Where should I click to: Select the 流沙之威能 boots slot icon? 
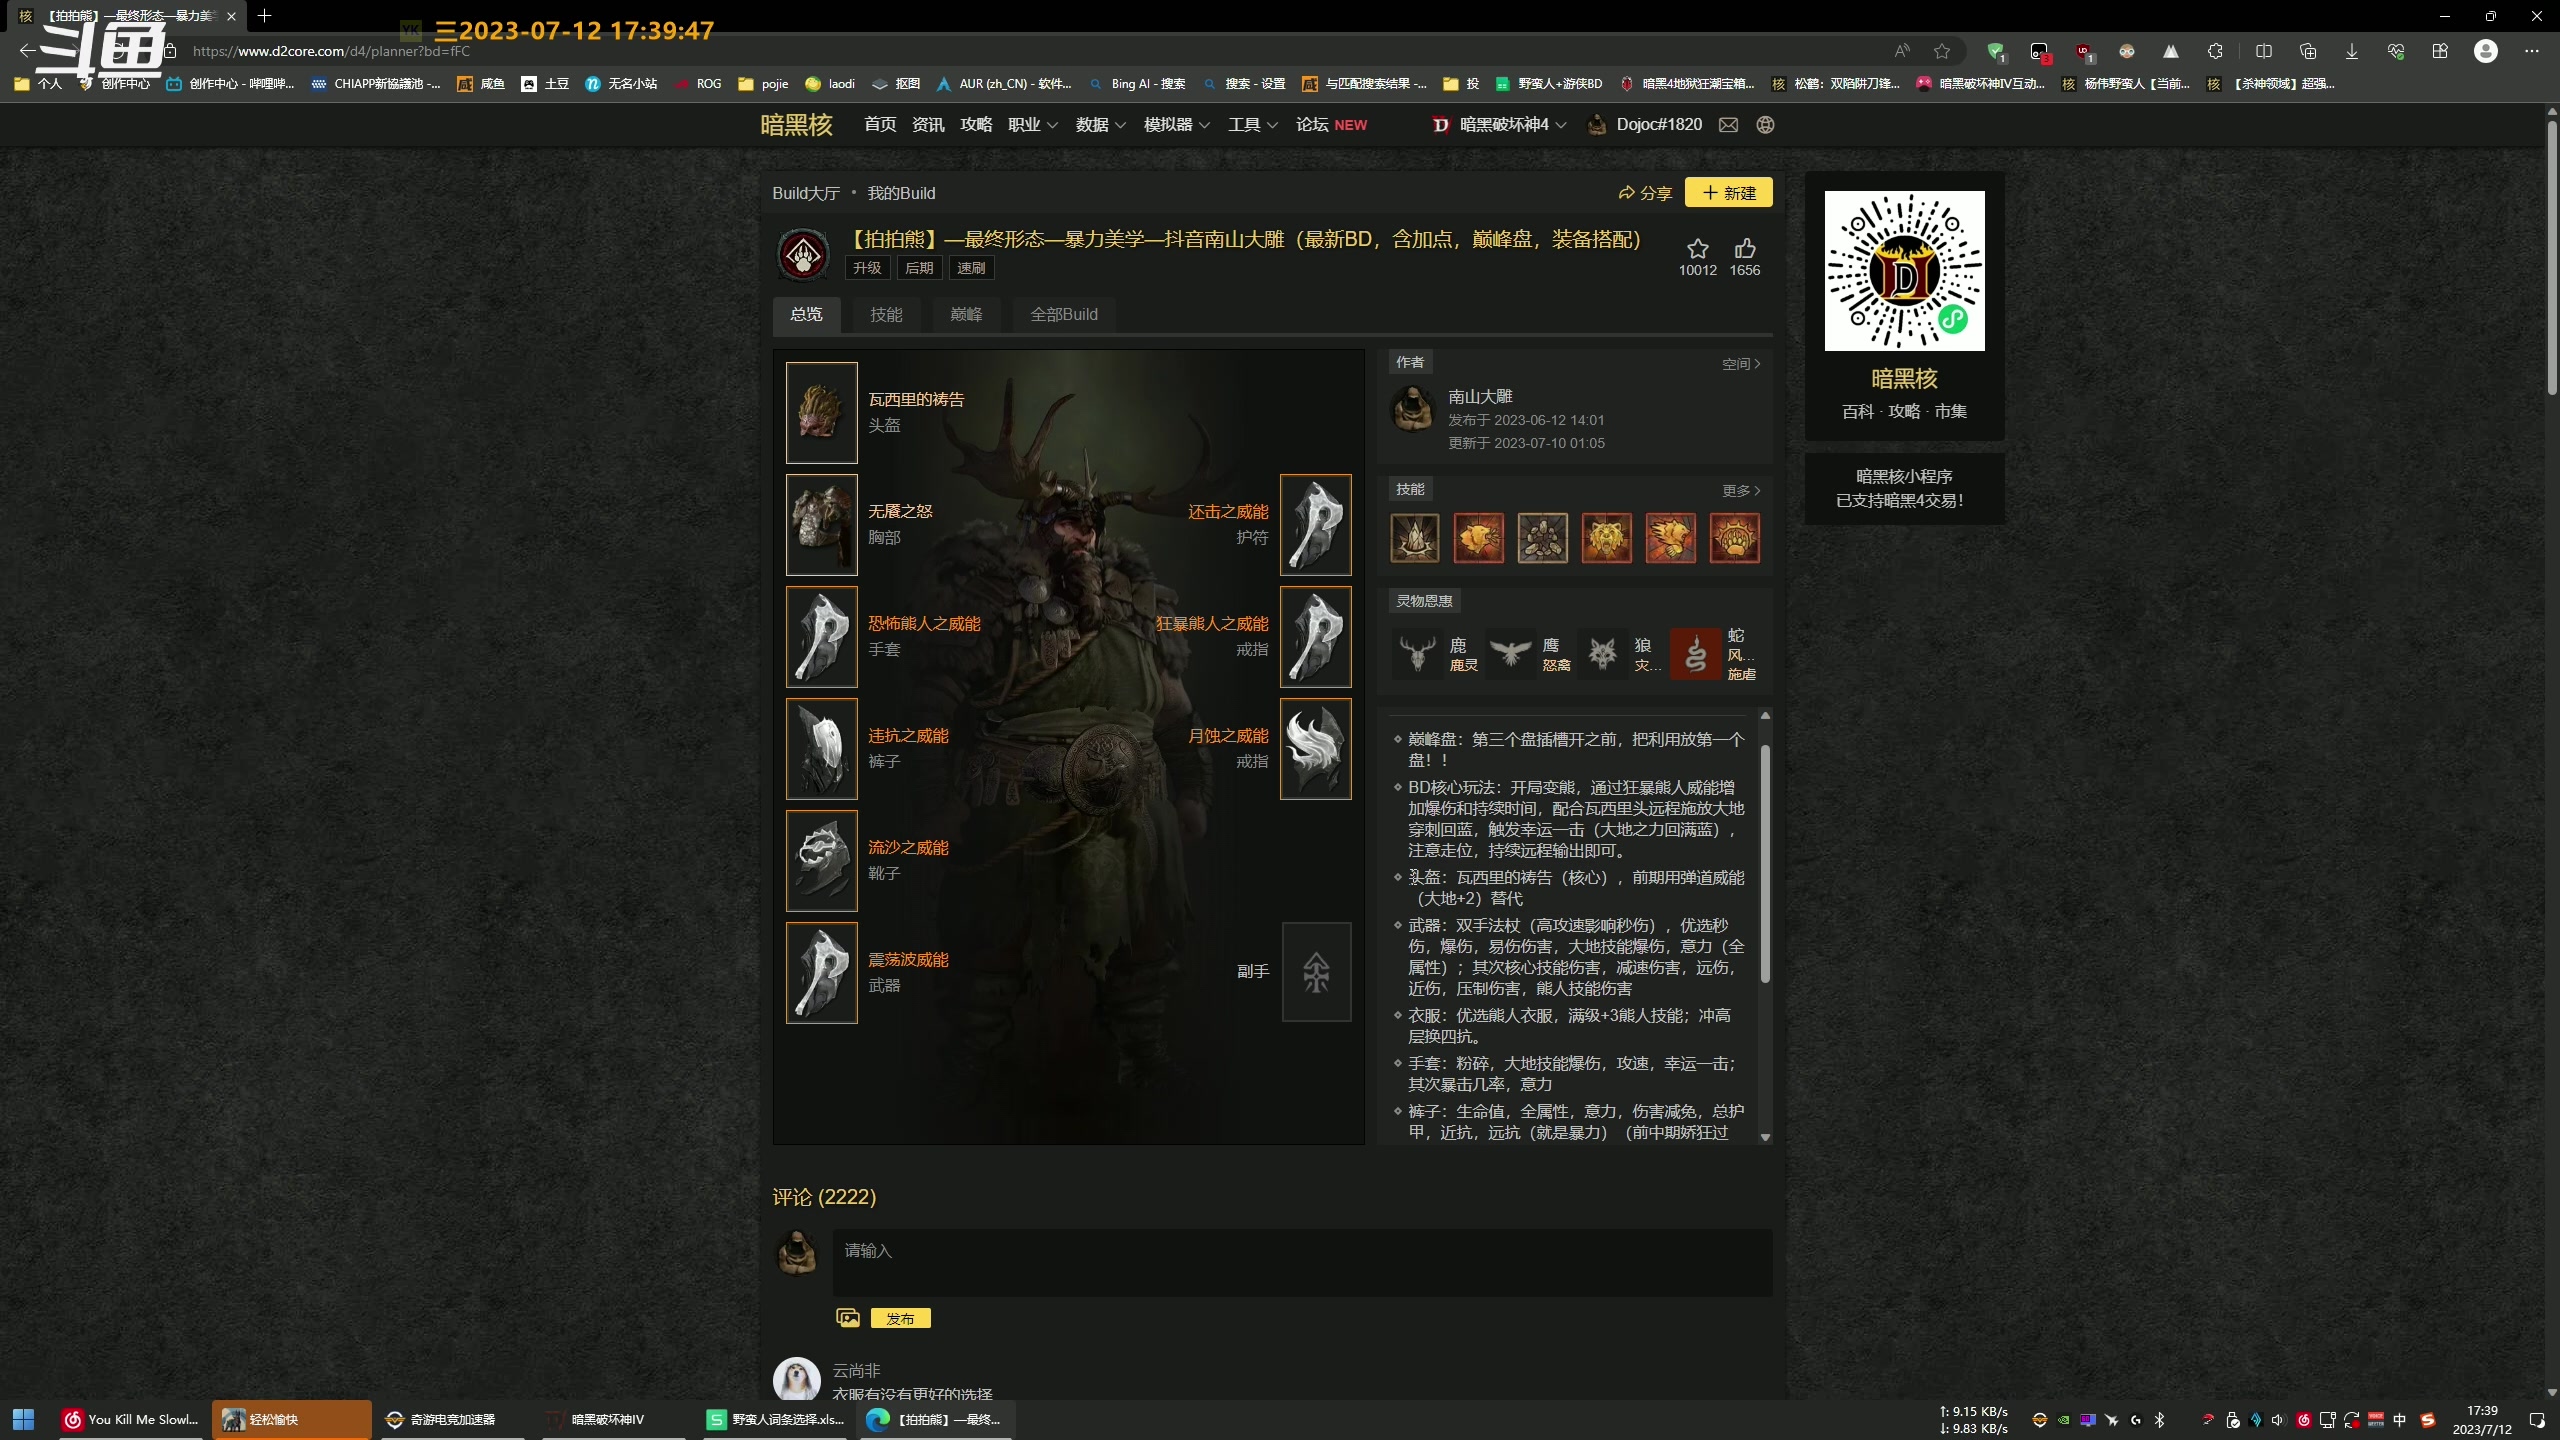click(821, 861)
